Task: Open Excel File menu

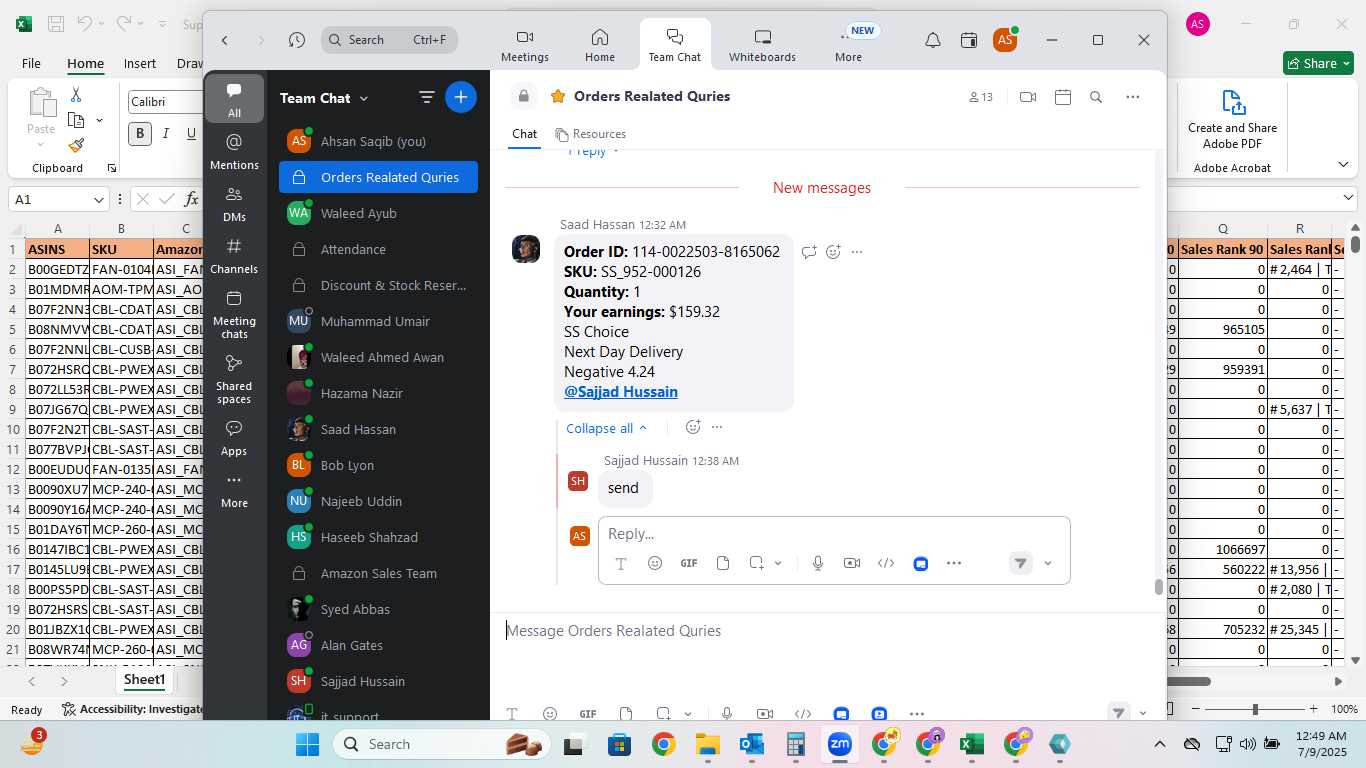Action: tap(31, 63)
